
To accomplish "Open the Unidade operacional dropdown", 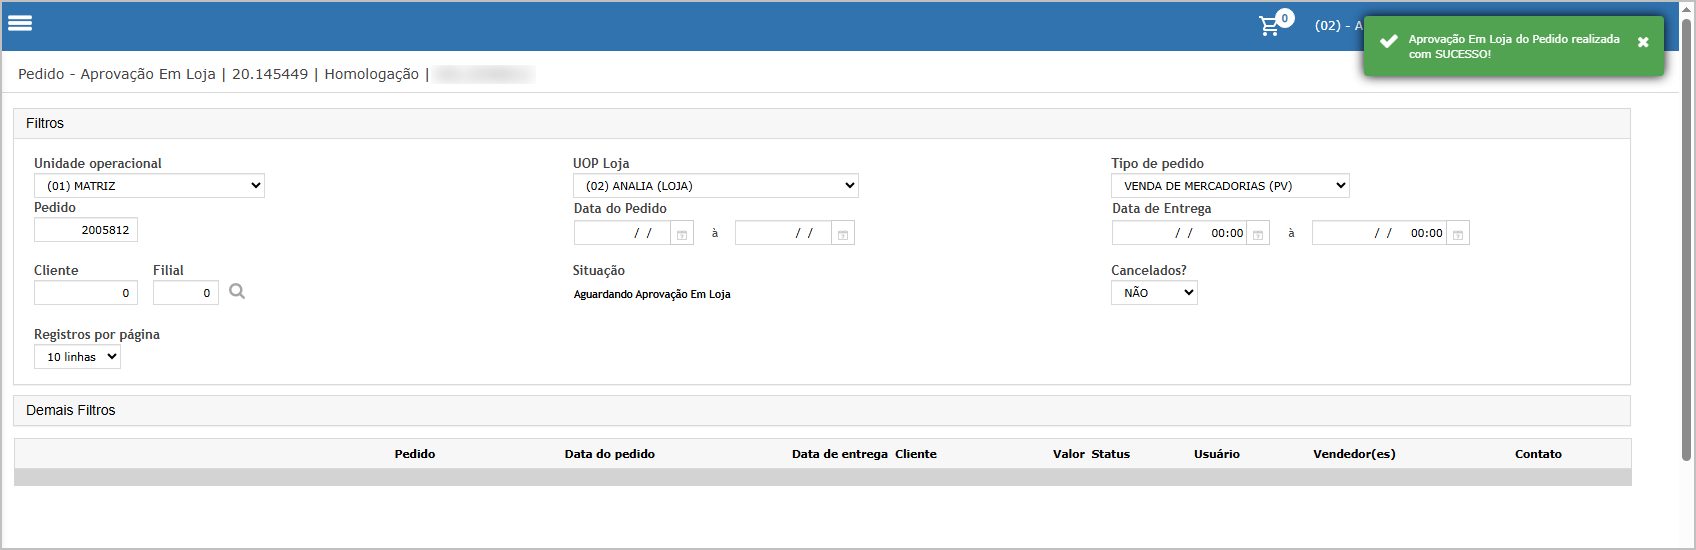I will point(149,186).
